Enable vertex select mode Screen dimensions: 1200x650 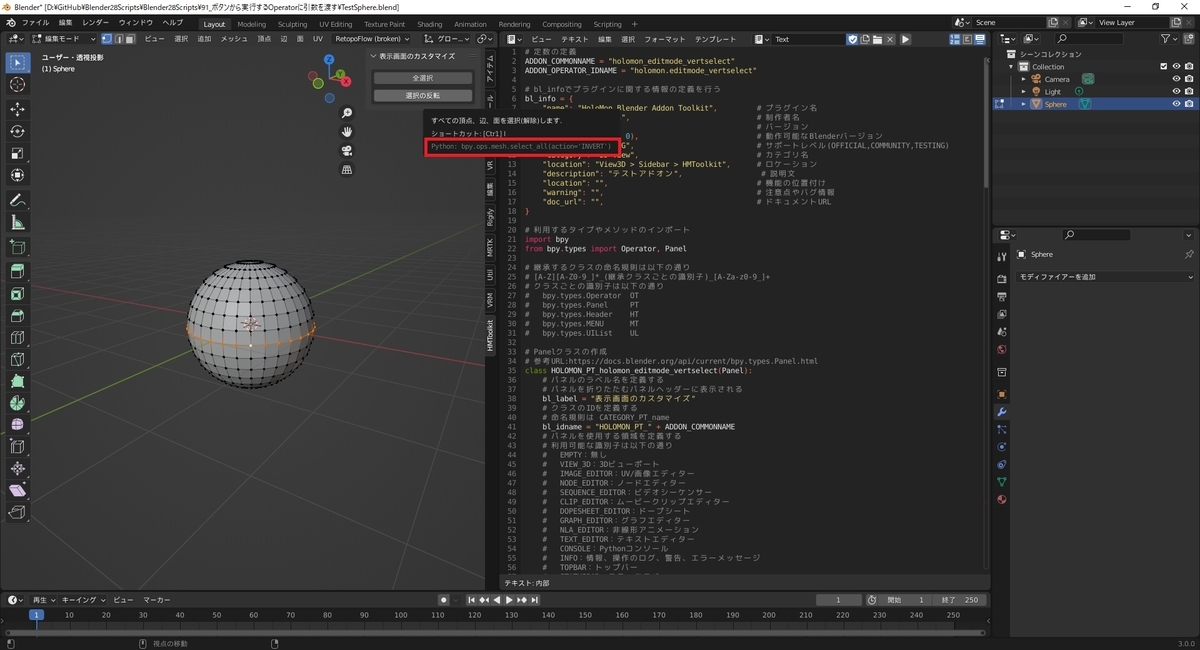107,39
